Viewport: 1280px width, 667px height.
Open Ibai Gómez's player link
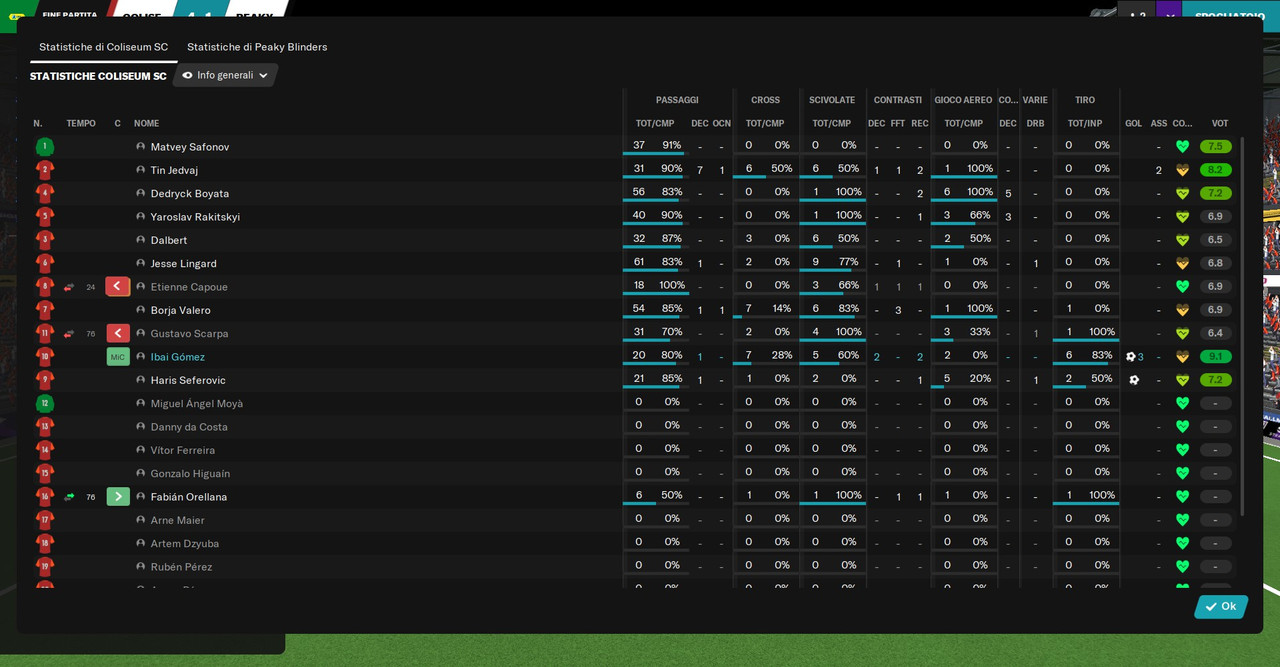[178, 357]
